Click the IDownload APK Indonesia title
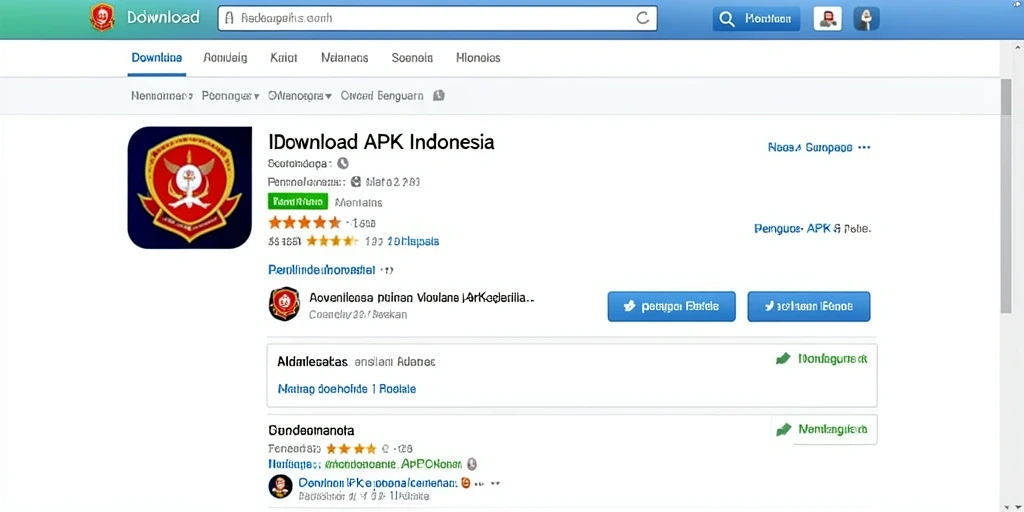1024x512 pixels. (x=381, y=142)
